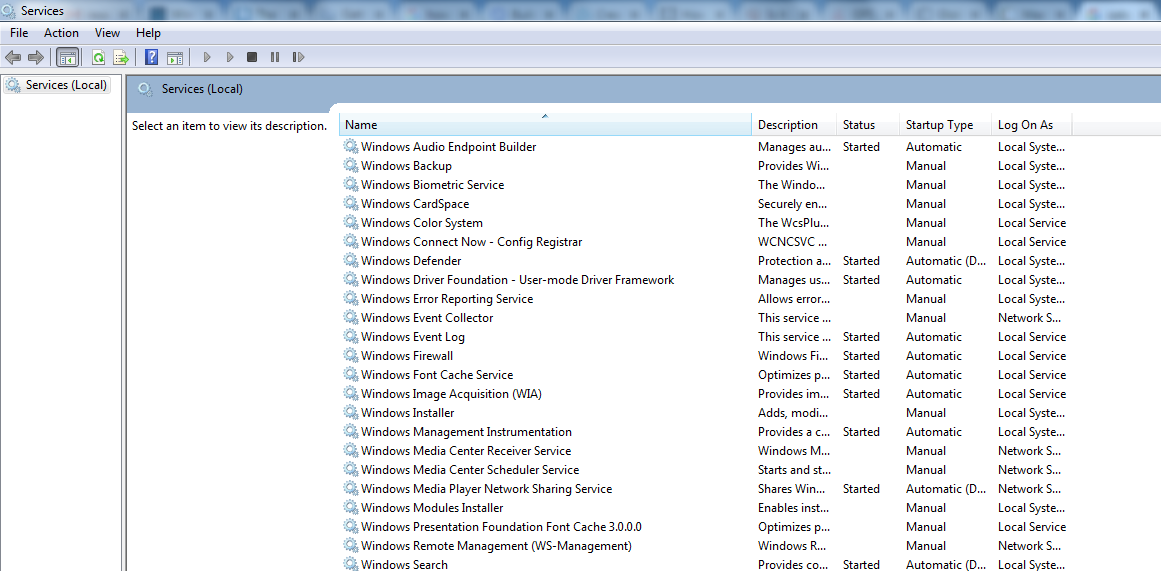Toggle the Show/Hide Console Tree button
Screen dimensions: 1161x571
tap(67, 57)
